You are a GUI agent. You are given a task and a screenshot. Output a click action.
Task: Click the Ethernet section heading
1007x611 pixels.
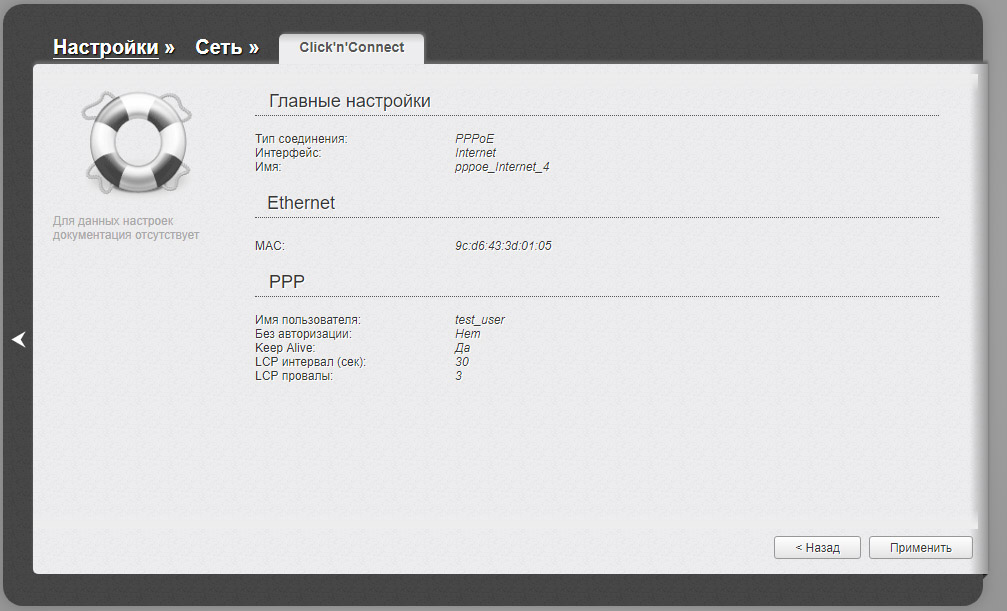(x=301, y=203)
